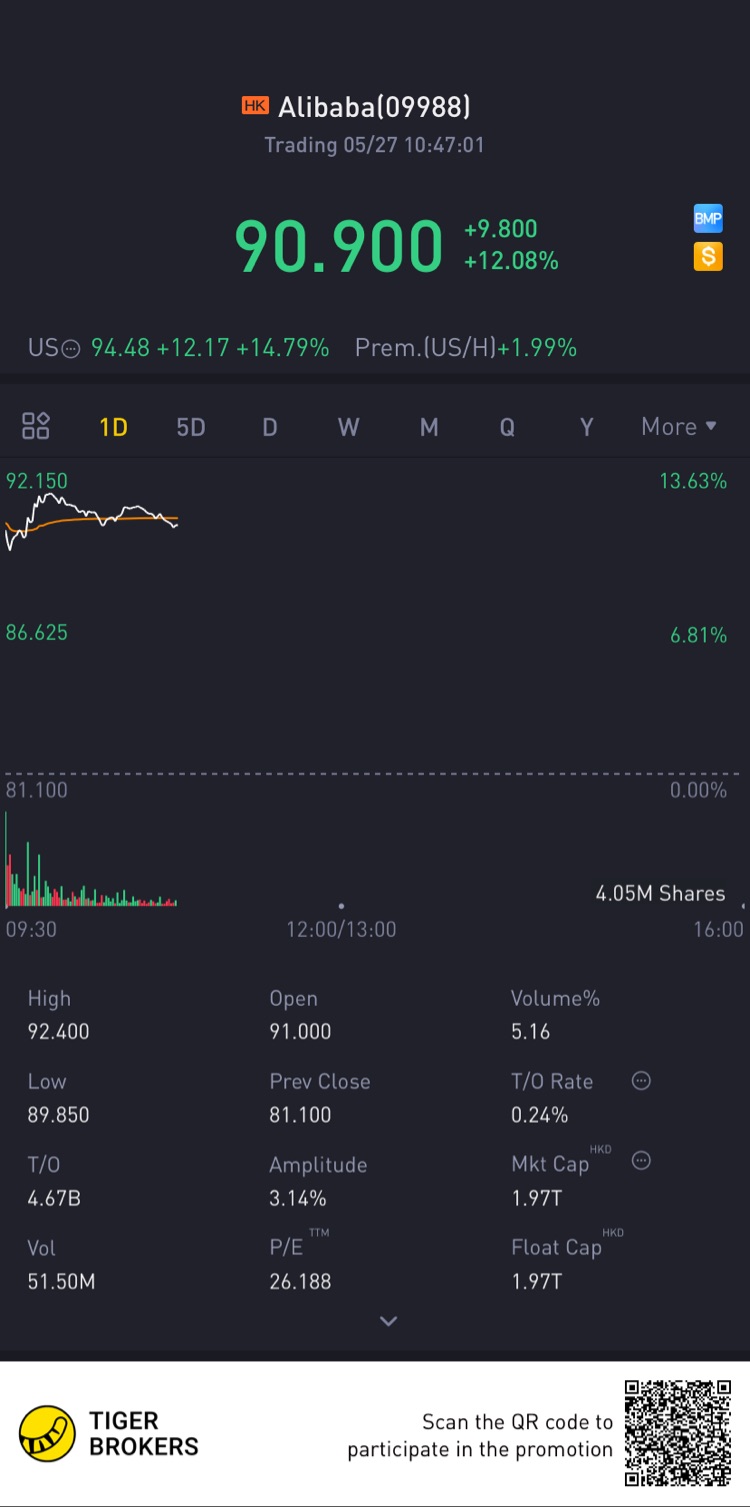Expand the More timeframes dropdown
The height and width of the screenshot is (1507, 750).
[679, 427]
